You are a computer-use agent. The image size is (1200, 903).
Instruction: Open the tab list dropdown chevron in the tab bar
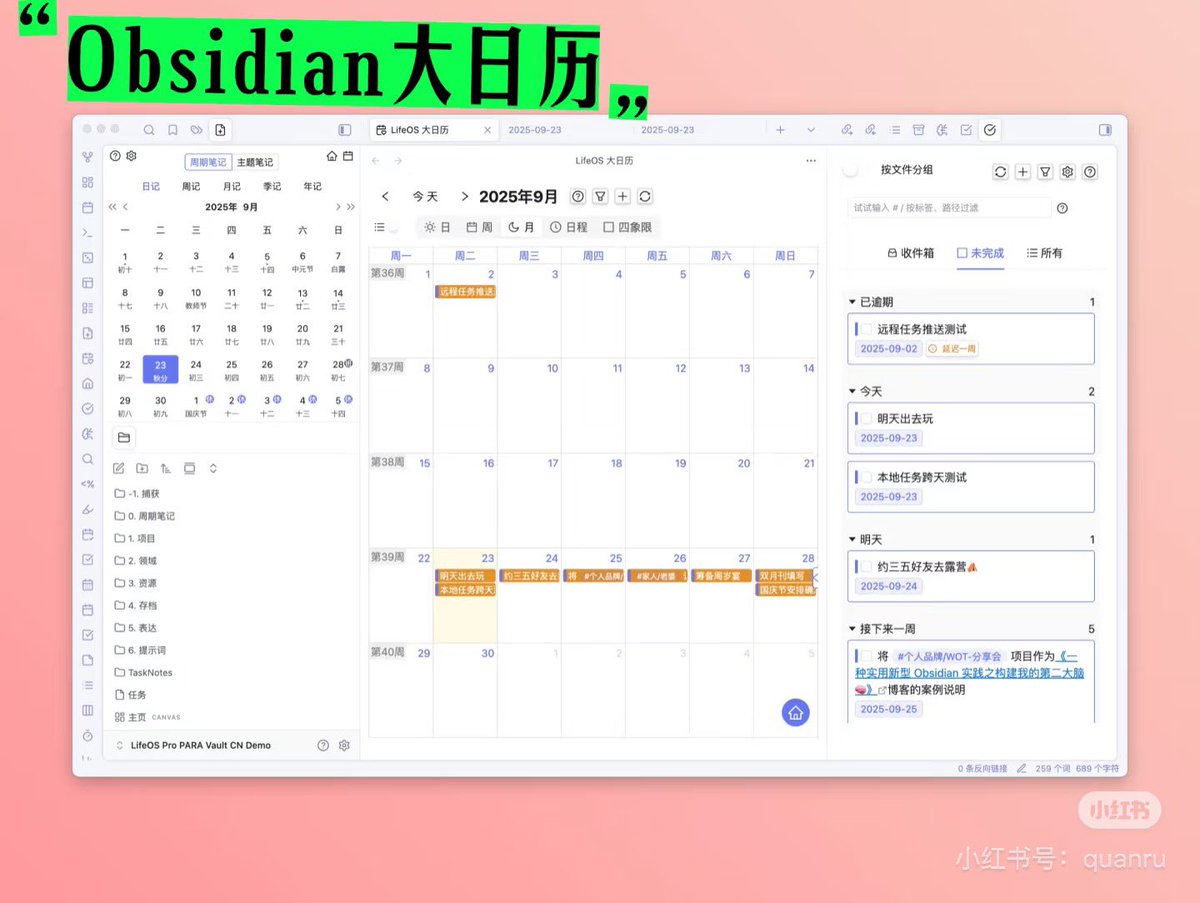[811, 130]
